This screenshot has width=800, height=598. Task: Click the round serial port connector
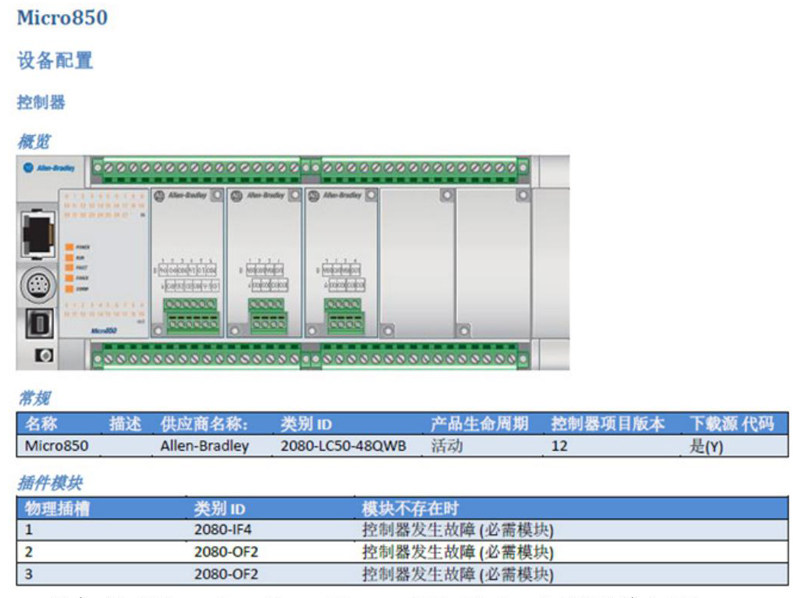coord(38,284)
